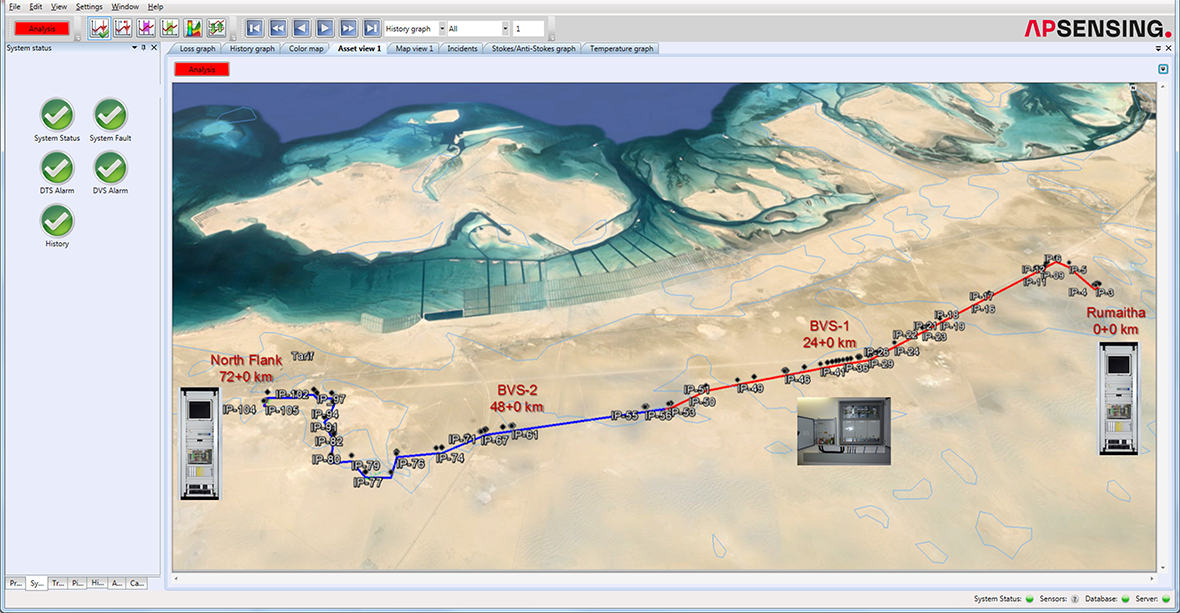The width and height of the screenshot is (1180, 613).
Task: Pin the System status panel
Action: pyautogui.click(x=144, y=47)
